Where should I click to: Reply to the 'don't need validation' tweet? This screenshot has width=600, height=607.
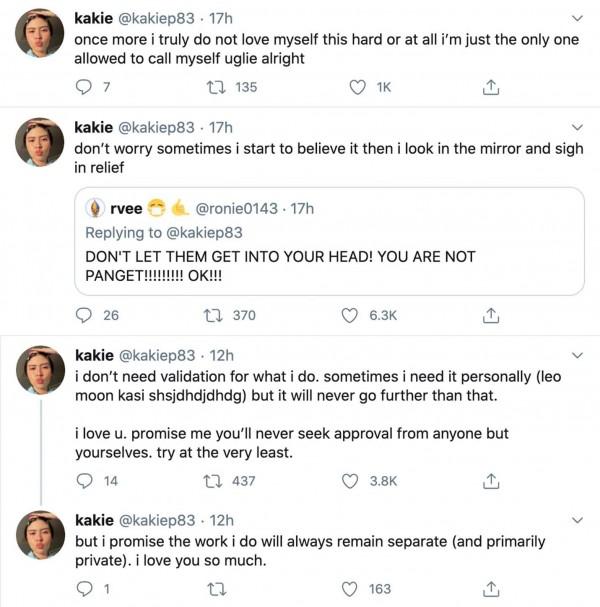pyautogui.click(x=84, y=481)
